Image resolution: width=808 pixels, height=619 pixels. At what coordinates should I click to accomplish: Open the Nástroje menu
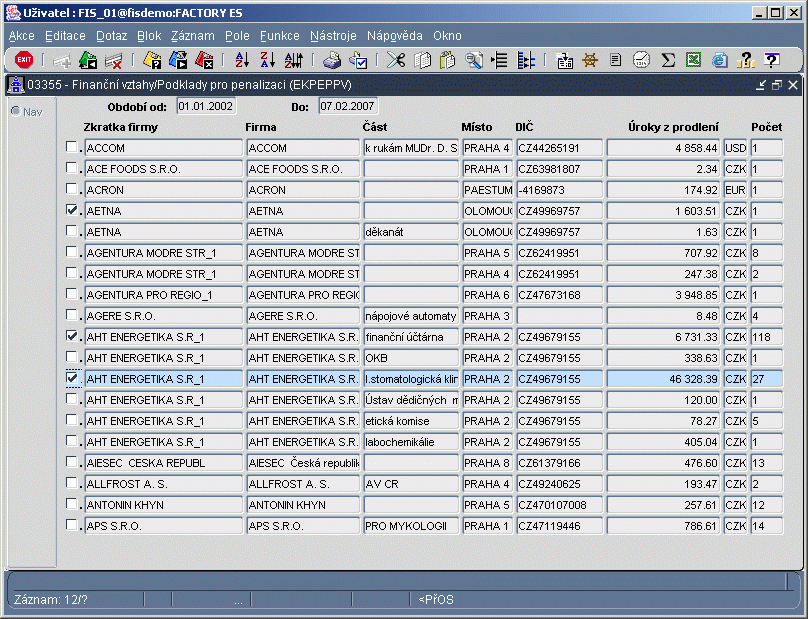pyautogui.click(x=333, y=35)
